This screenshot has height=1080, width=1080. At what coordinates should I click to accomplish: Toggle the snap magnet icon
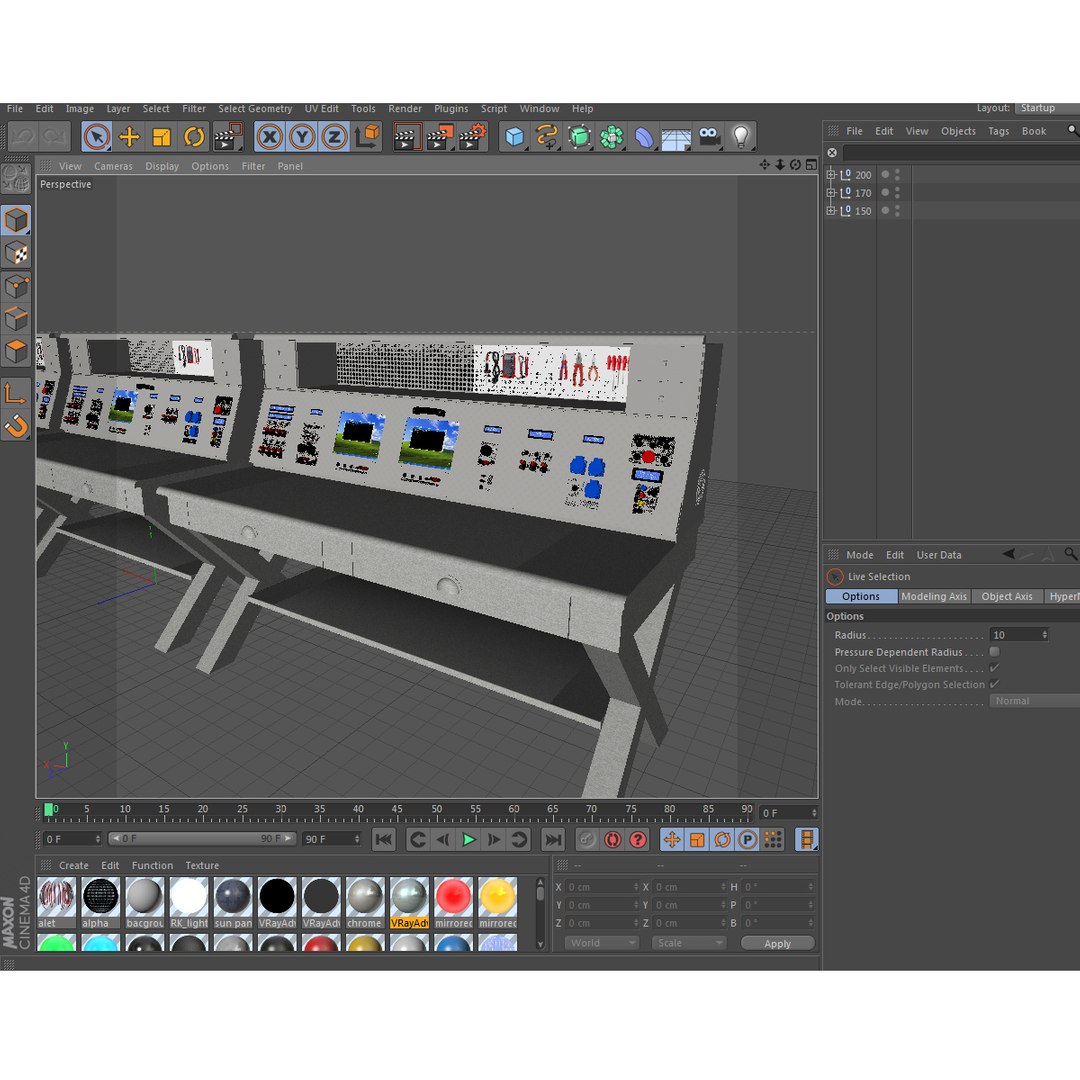(16, 426)
